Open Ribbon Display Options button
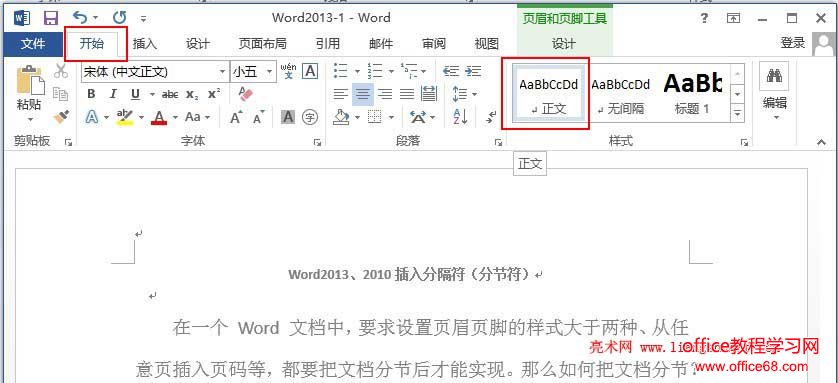 pos(734,18)
